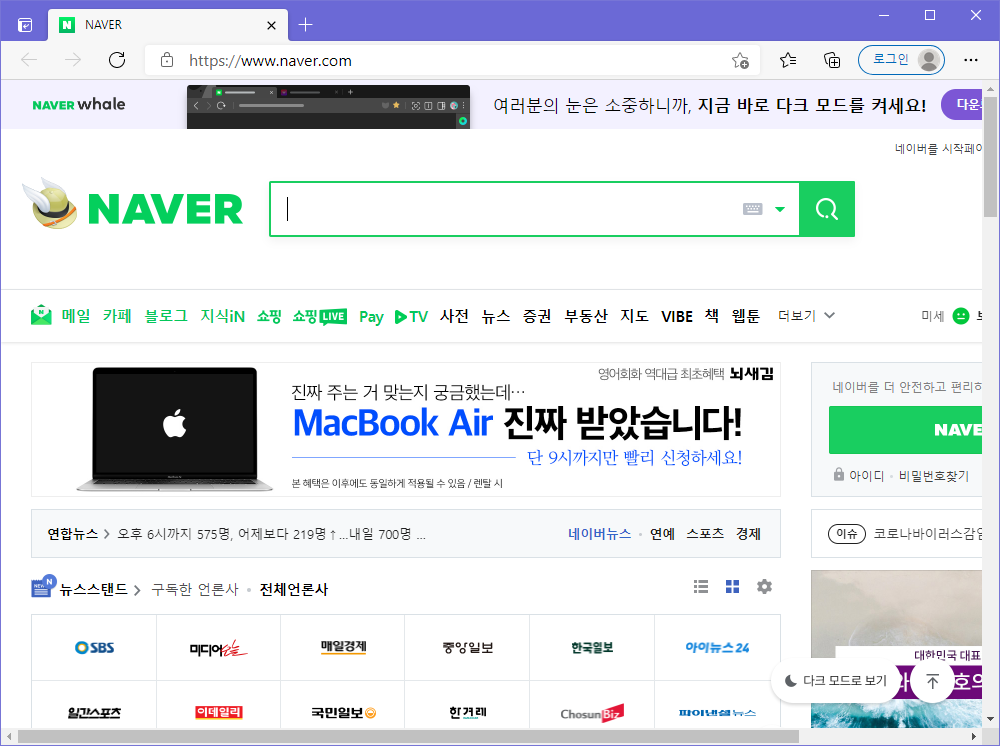Close the NAVER tab
The height and width of the screenshot is (746, 1000).
271,25
